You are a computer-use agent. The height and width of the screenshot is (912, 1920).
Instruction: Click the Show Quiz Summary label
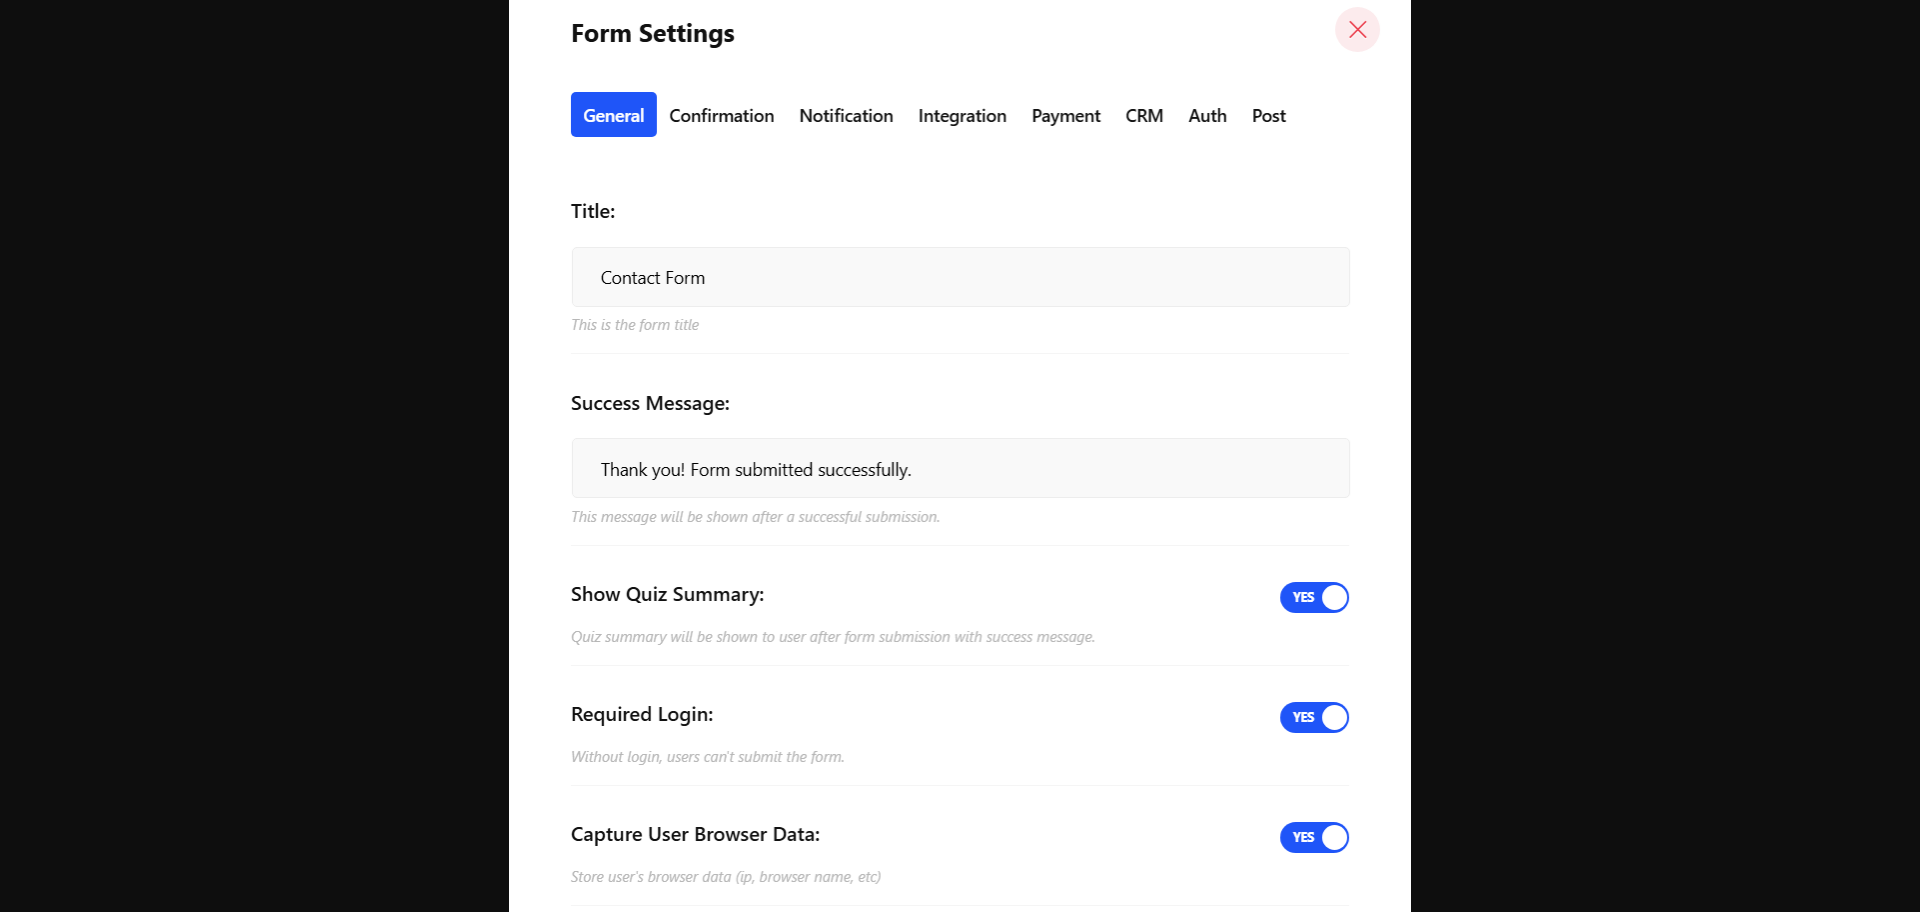pyautogui.click(x=667, y=594)
